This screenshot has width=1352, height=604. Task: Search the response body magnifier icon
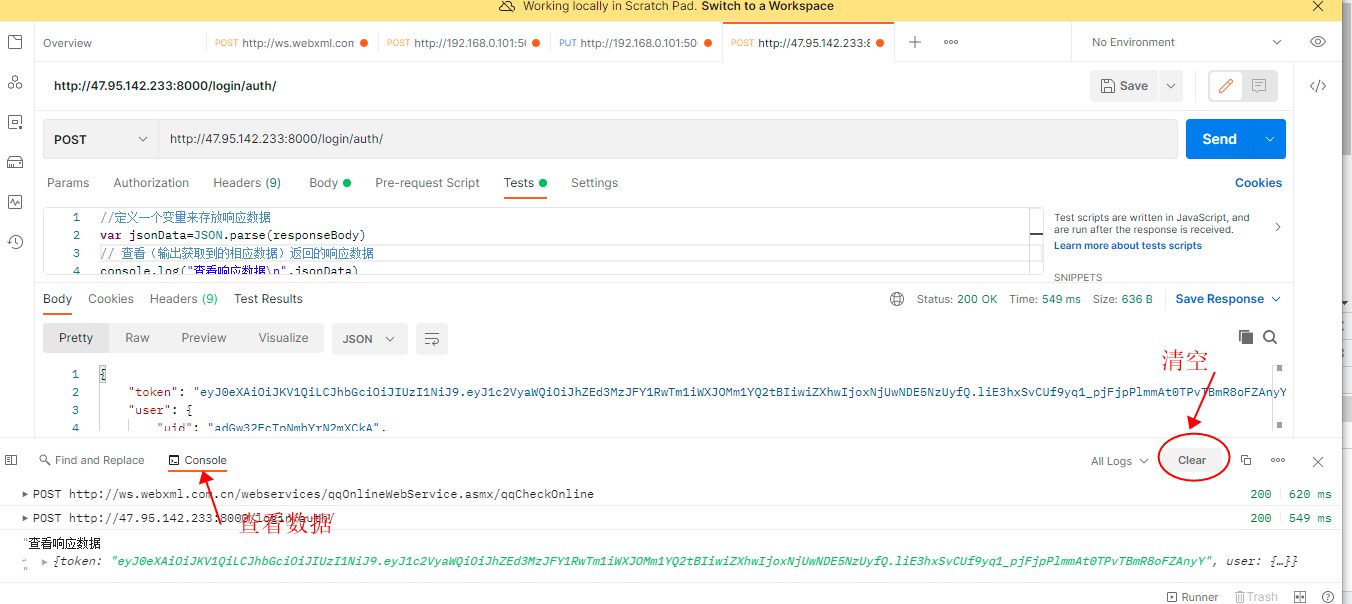click(1270, 337)
